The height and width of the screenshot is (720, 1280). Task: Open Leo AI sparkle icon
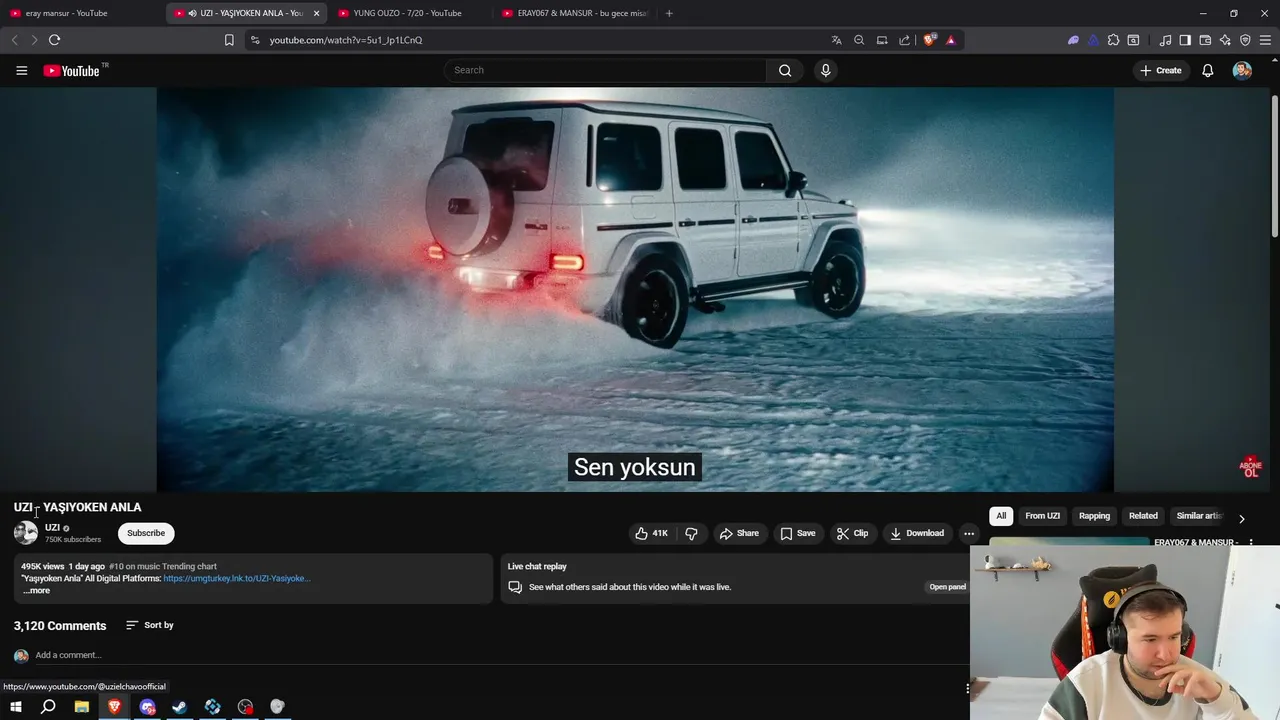(x=1225, y=40)
